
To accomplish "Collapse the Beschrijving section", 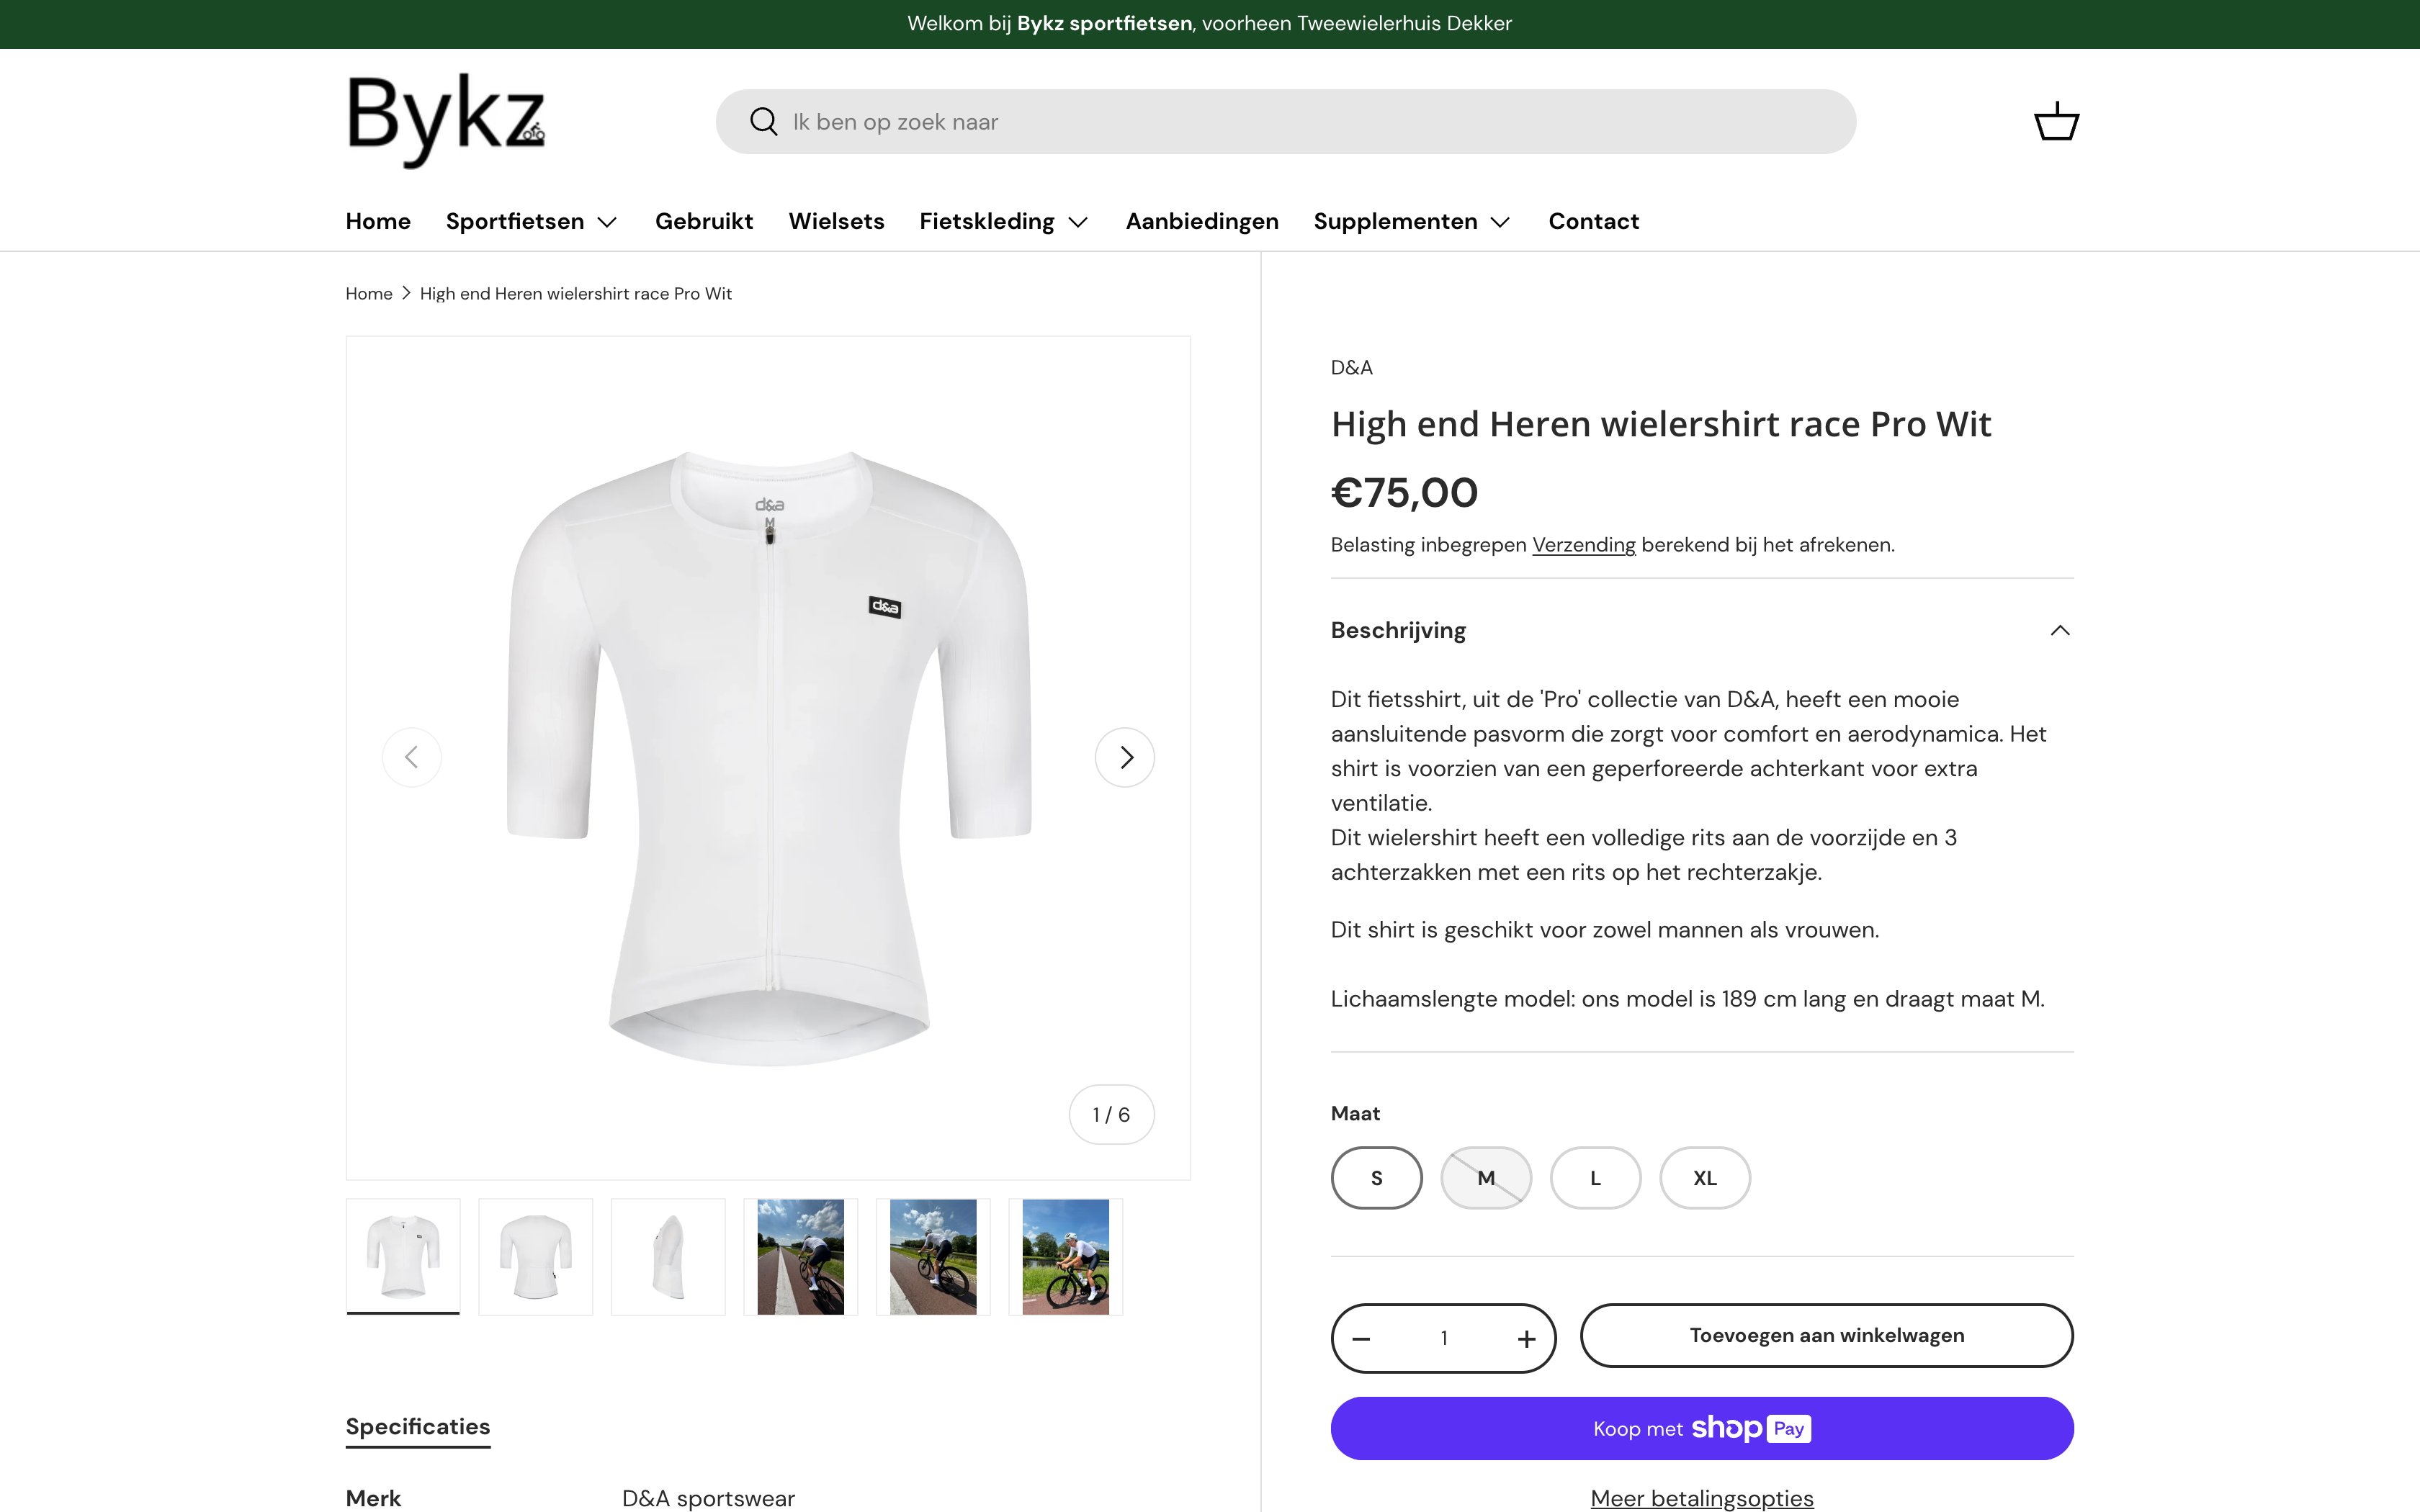I will 2061,629.
